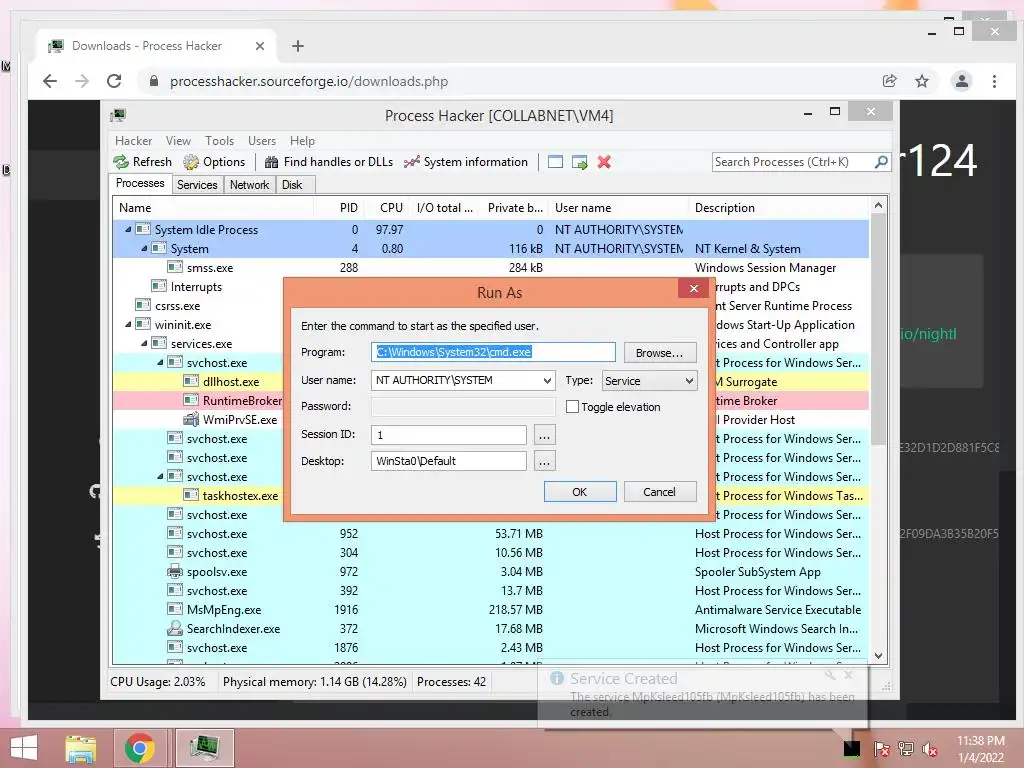Collapse the svchost.exe node above dllhost.exe
This screenshot has height=768, width=1024.
(x=160, y=362)
